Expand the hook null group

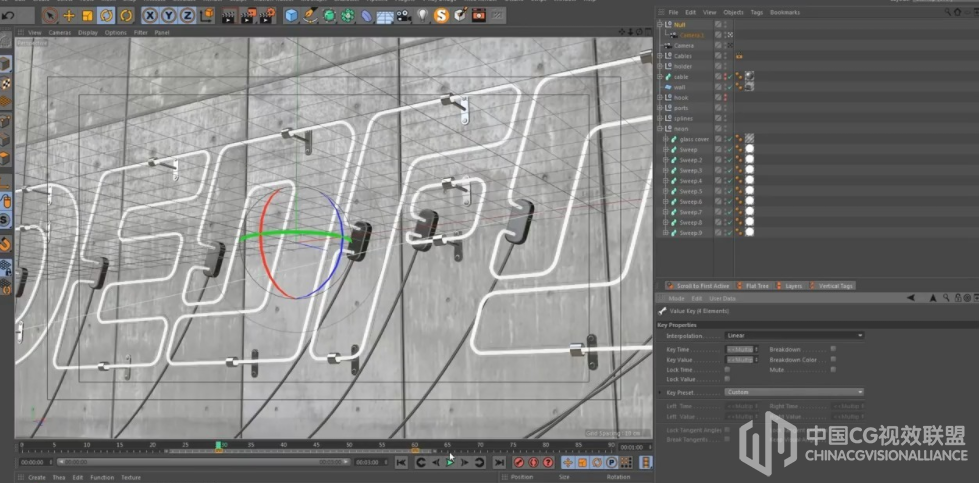point(660,97)
